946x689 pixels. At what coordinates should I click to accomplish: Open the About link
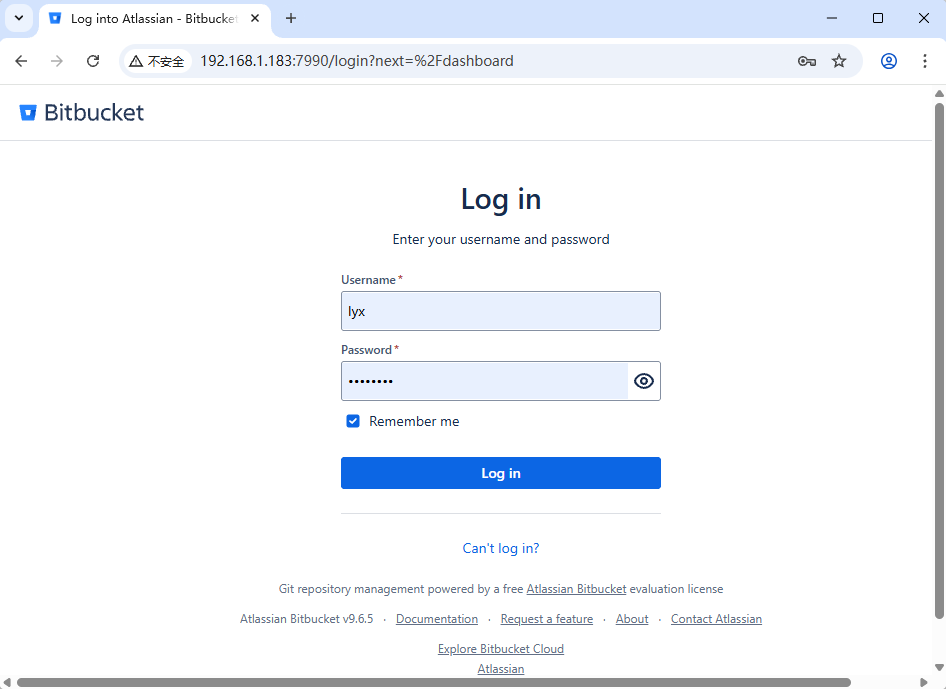pyautogui.click(x=632, y=619)
